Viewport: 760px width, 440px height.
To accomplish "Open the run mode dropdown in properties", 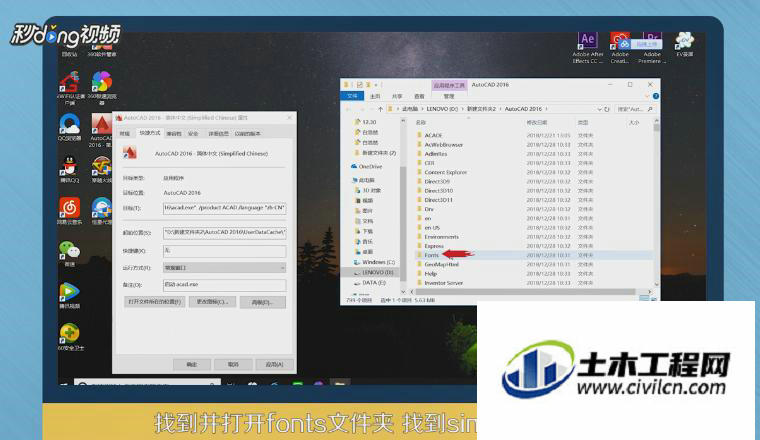I will [x=224, y=267].
